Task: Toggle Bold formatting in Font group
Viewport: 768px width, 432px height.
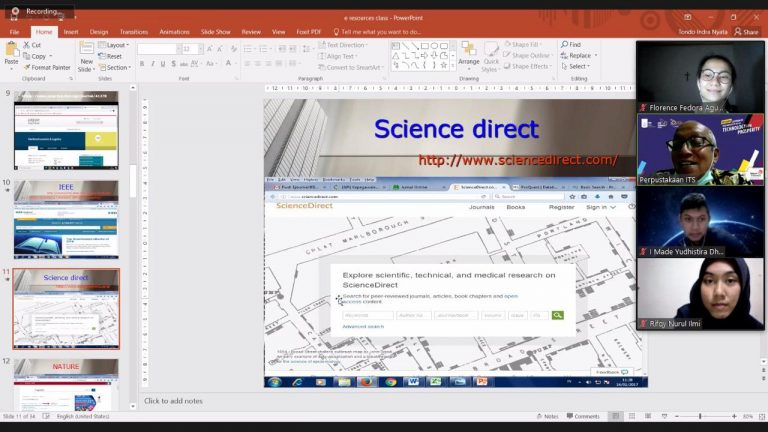Action: 142,63
